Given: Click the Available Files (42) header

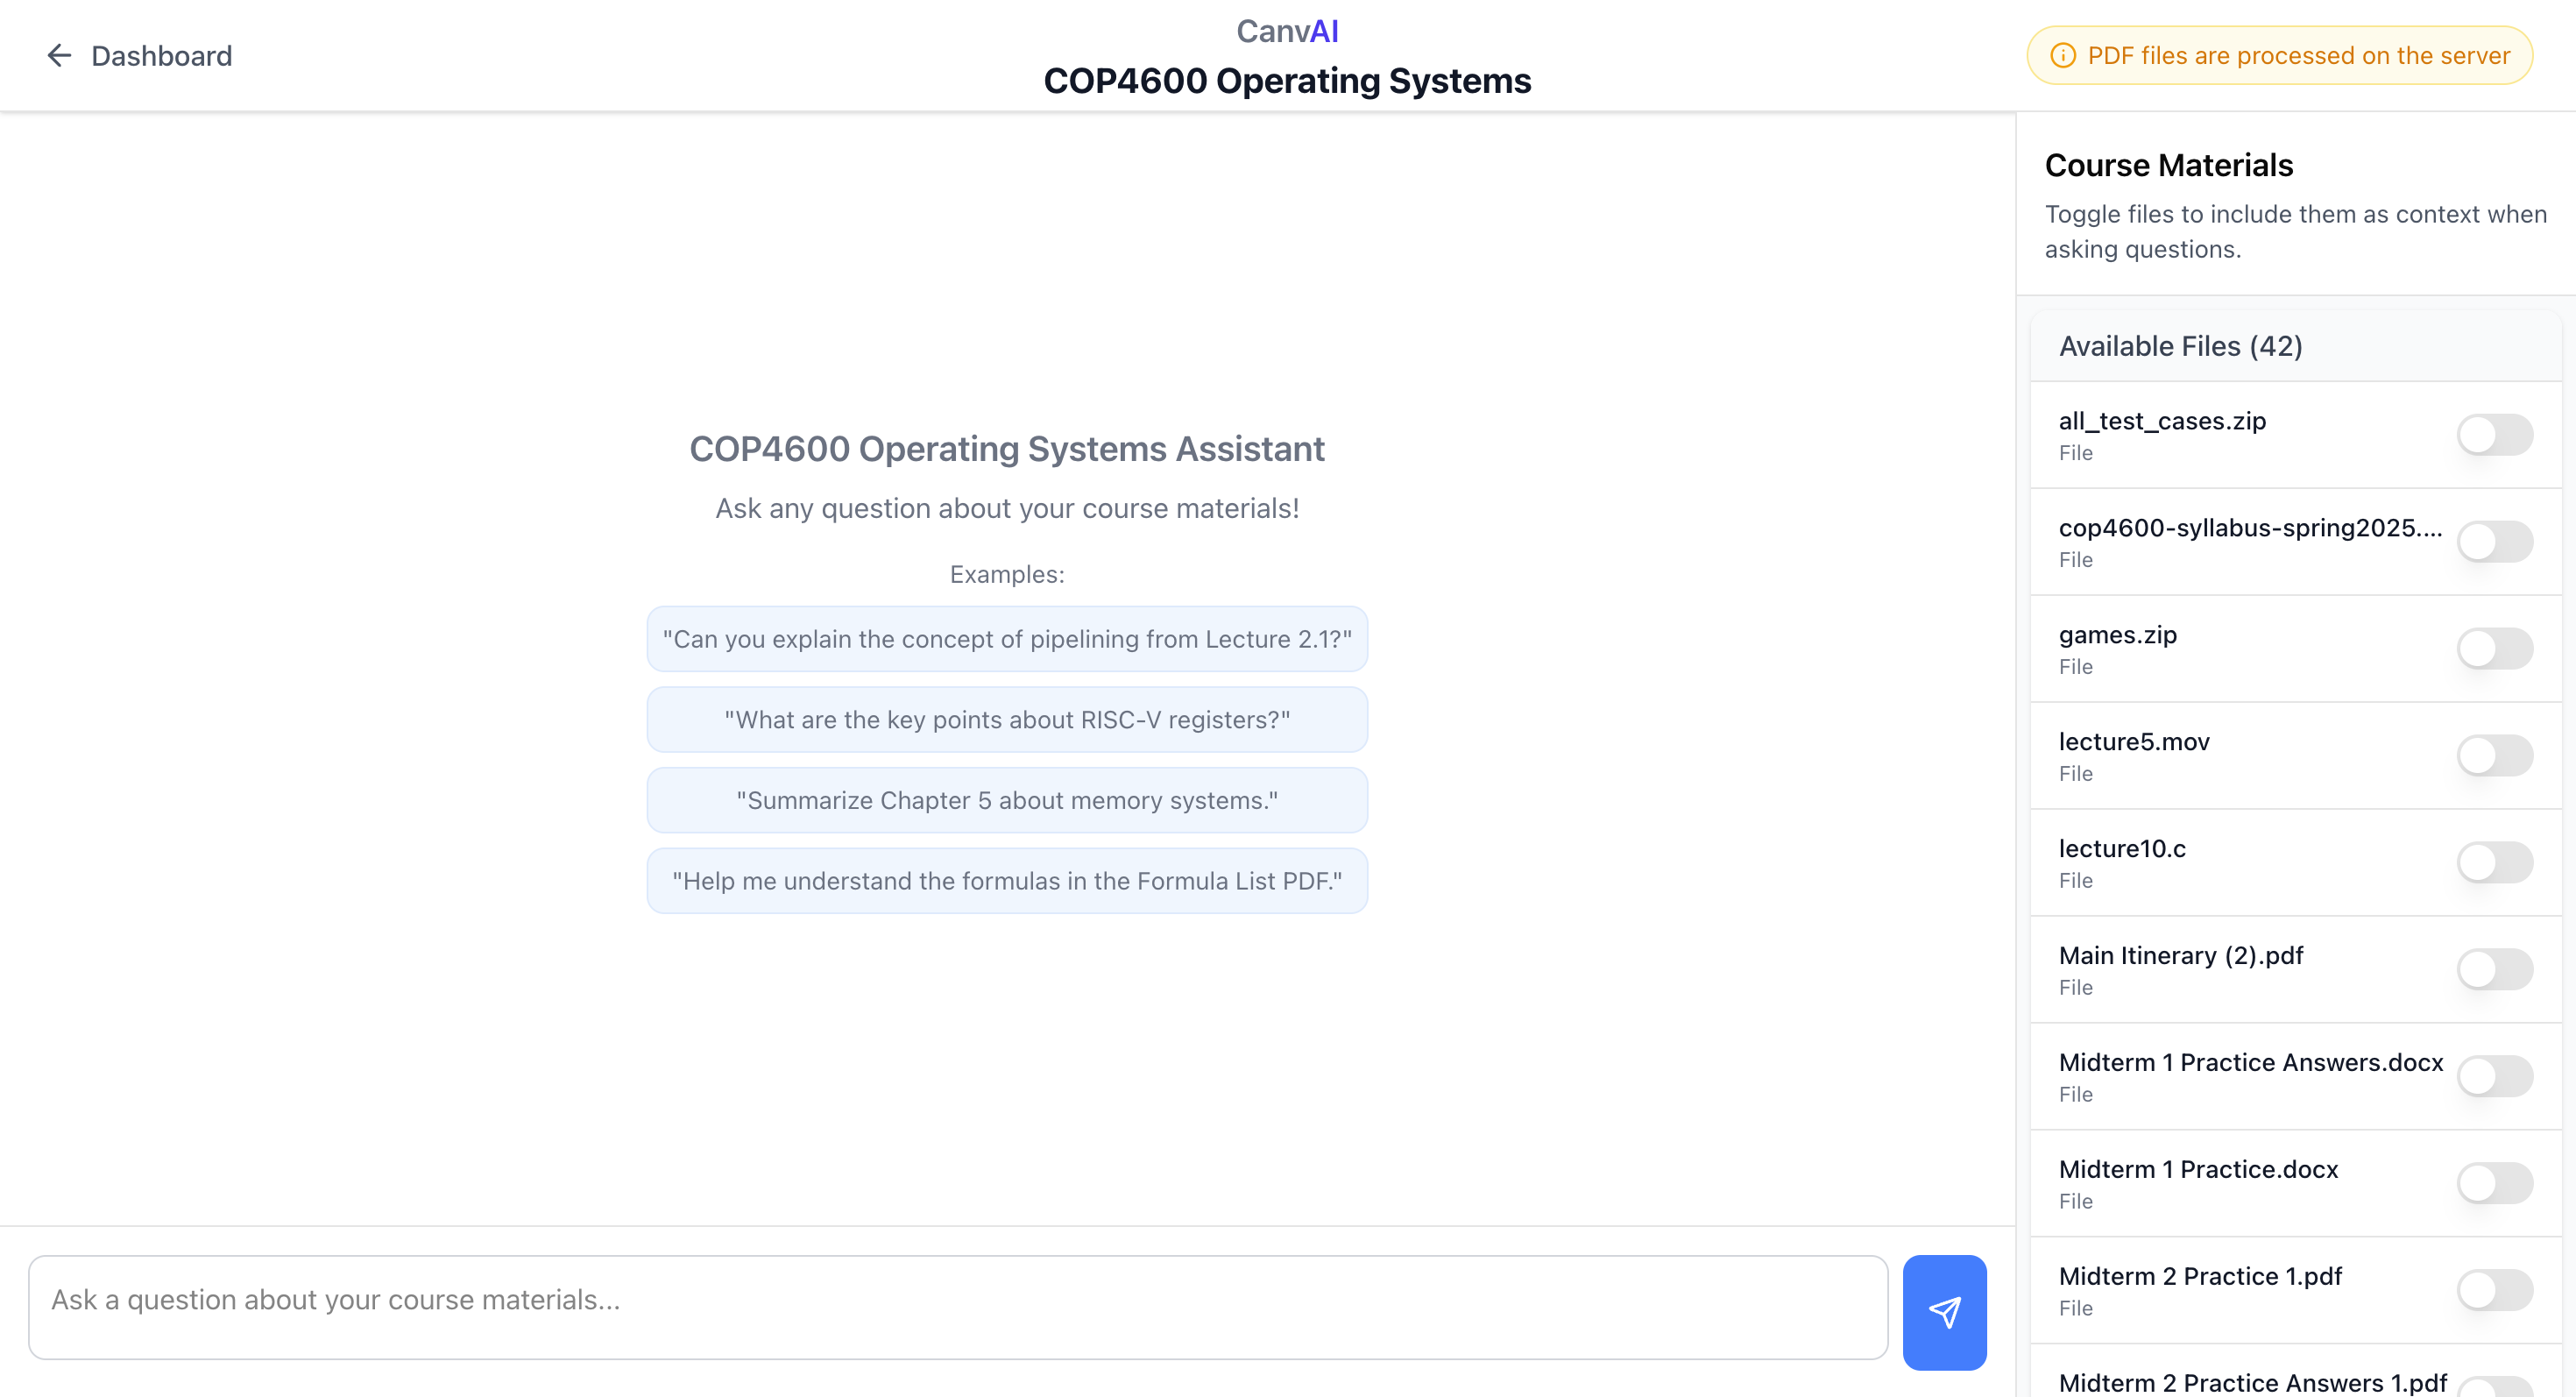Looking at the screenshot, I should pyautogui.click(x=2179, y=346).
